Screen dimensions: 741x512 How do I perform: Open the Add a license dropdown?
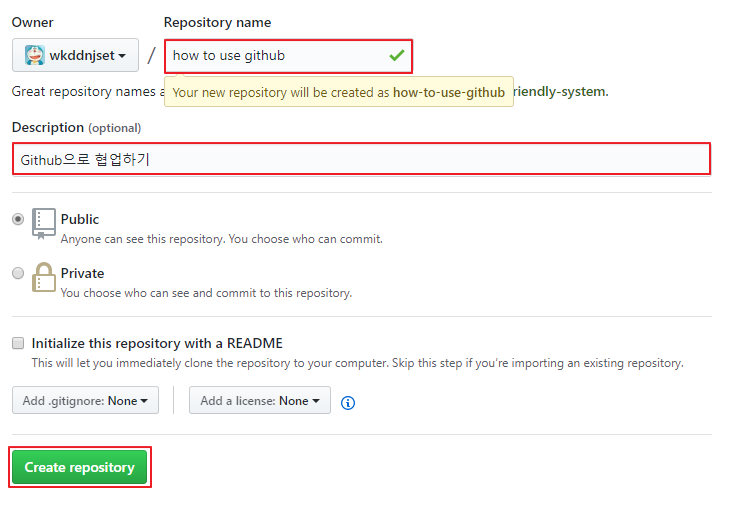click(x=260, y=400)
